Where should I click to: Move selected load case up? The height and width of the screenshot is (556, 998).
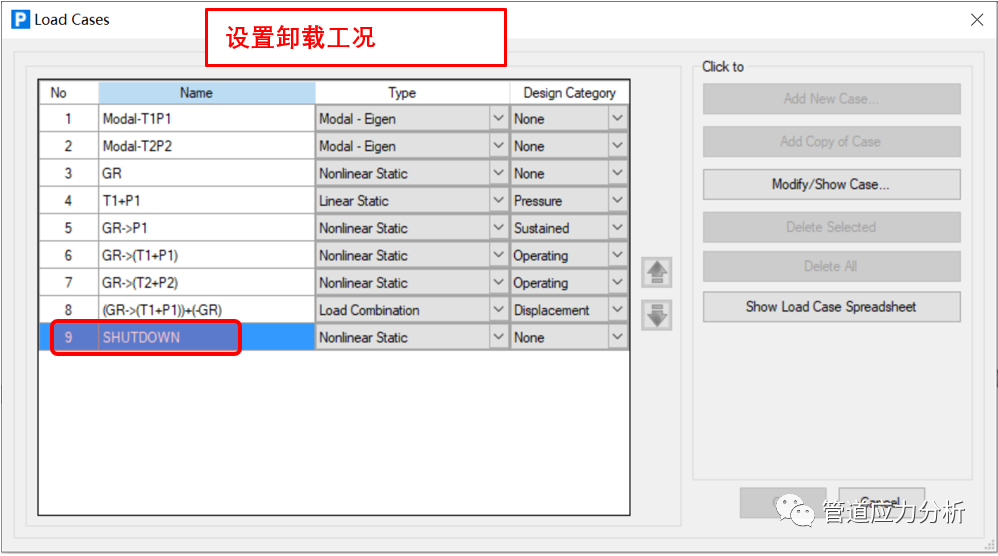click(x=656, y=273)
